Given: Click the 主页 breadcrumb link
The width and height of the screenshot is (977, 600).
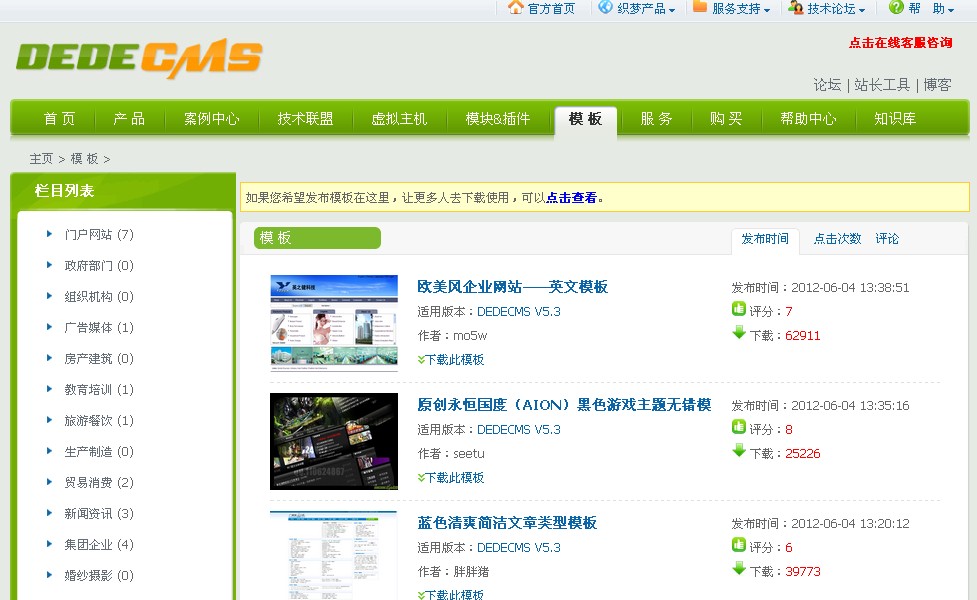Looking at the screenshot, I should pyautogui.click(x=41, y=159).
